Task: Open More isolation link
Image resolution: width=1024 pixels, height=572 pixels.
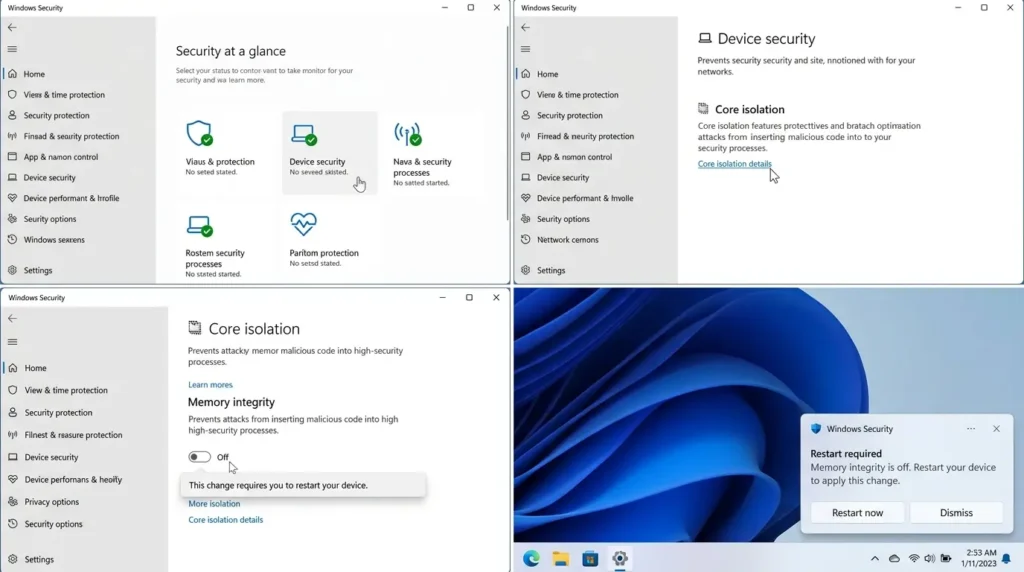Action: click(214, 503)
